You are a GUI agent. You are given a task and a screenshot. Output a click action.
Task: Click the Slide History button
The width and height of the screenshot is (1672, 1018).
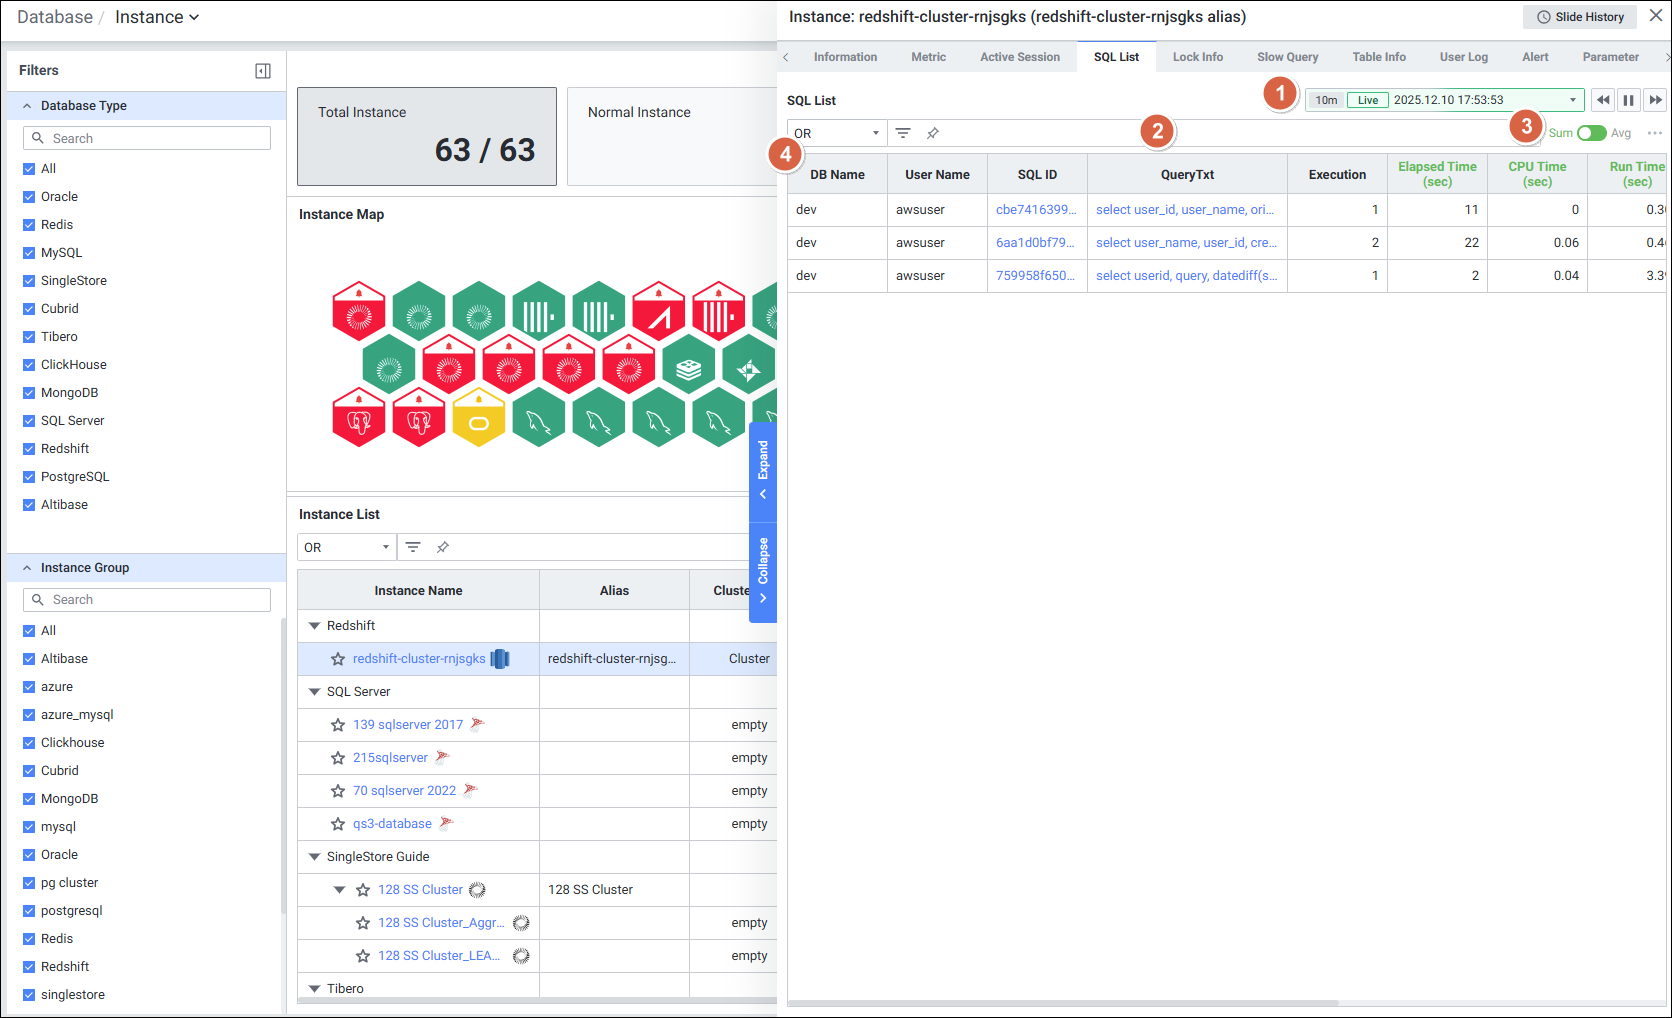pyautogui.click(x=1580, y=17)
